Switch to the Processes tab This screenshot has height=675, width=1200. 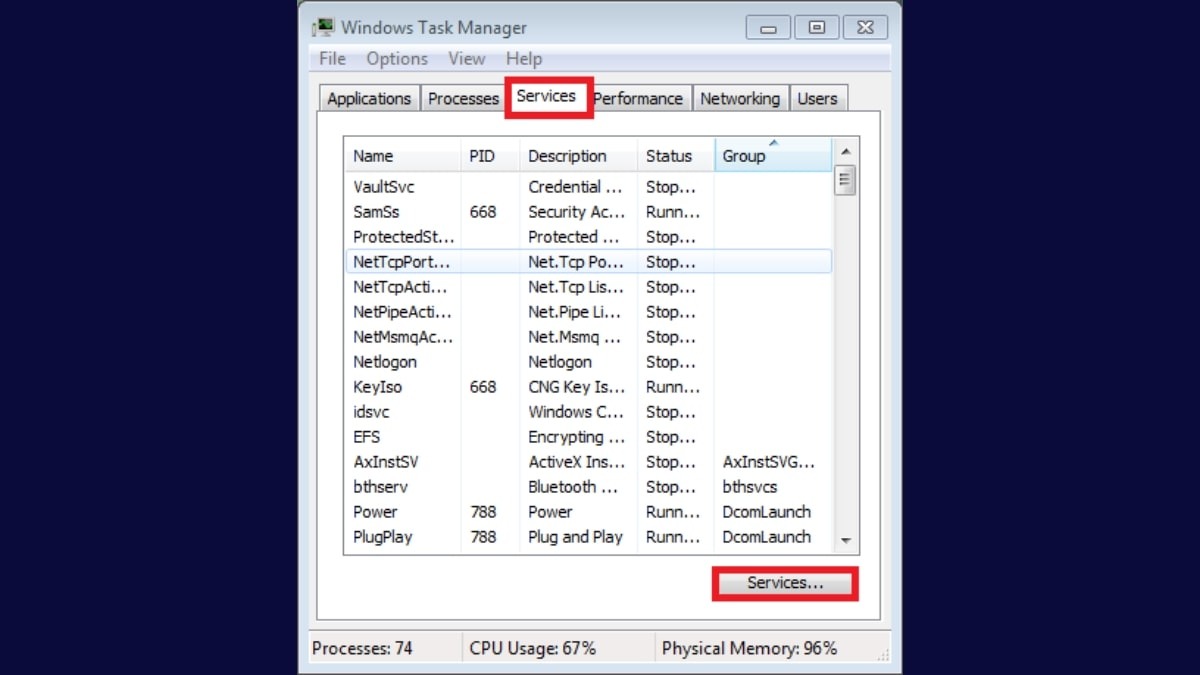click(463, 98)
